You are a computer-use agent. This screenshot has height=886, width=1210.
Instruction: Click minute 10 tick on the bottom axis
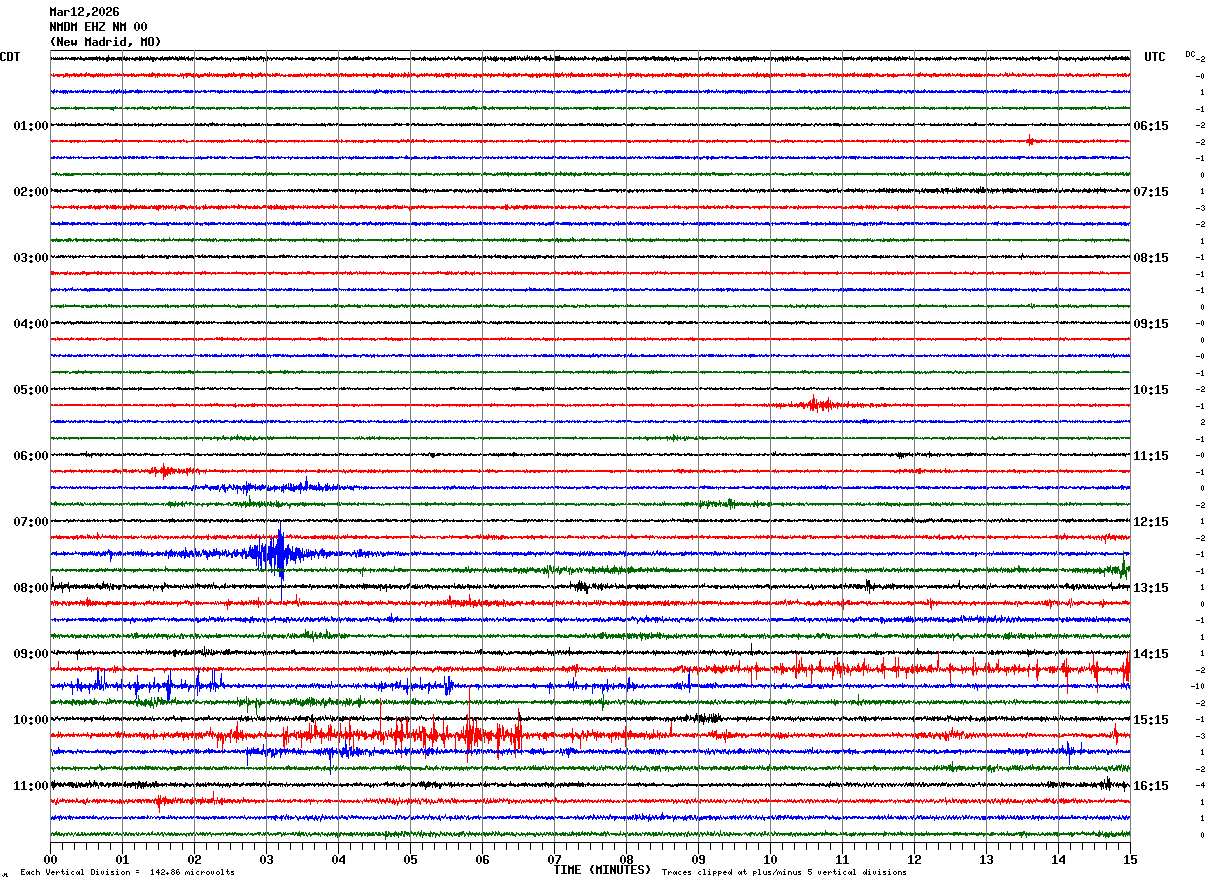[770, 859]
